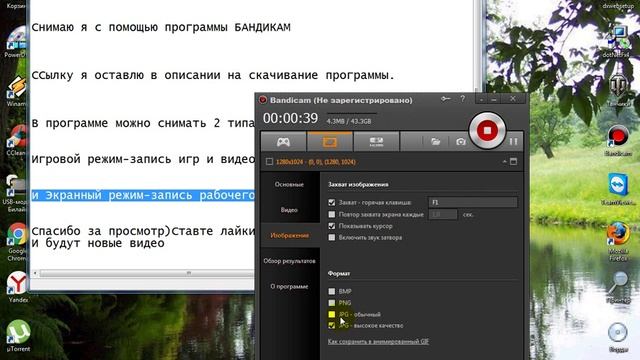Open the disc icon at bottom right desktop

[618, 337]
